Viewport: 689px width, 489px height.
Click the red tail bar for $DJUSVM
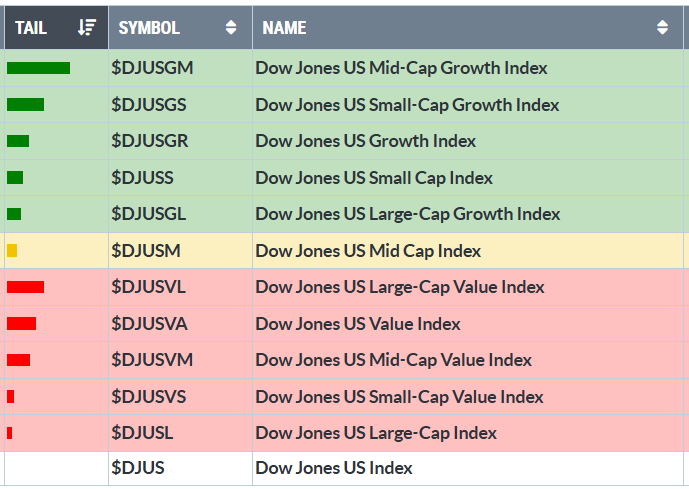click(18, 360)
